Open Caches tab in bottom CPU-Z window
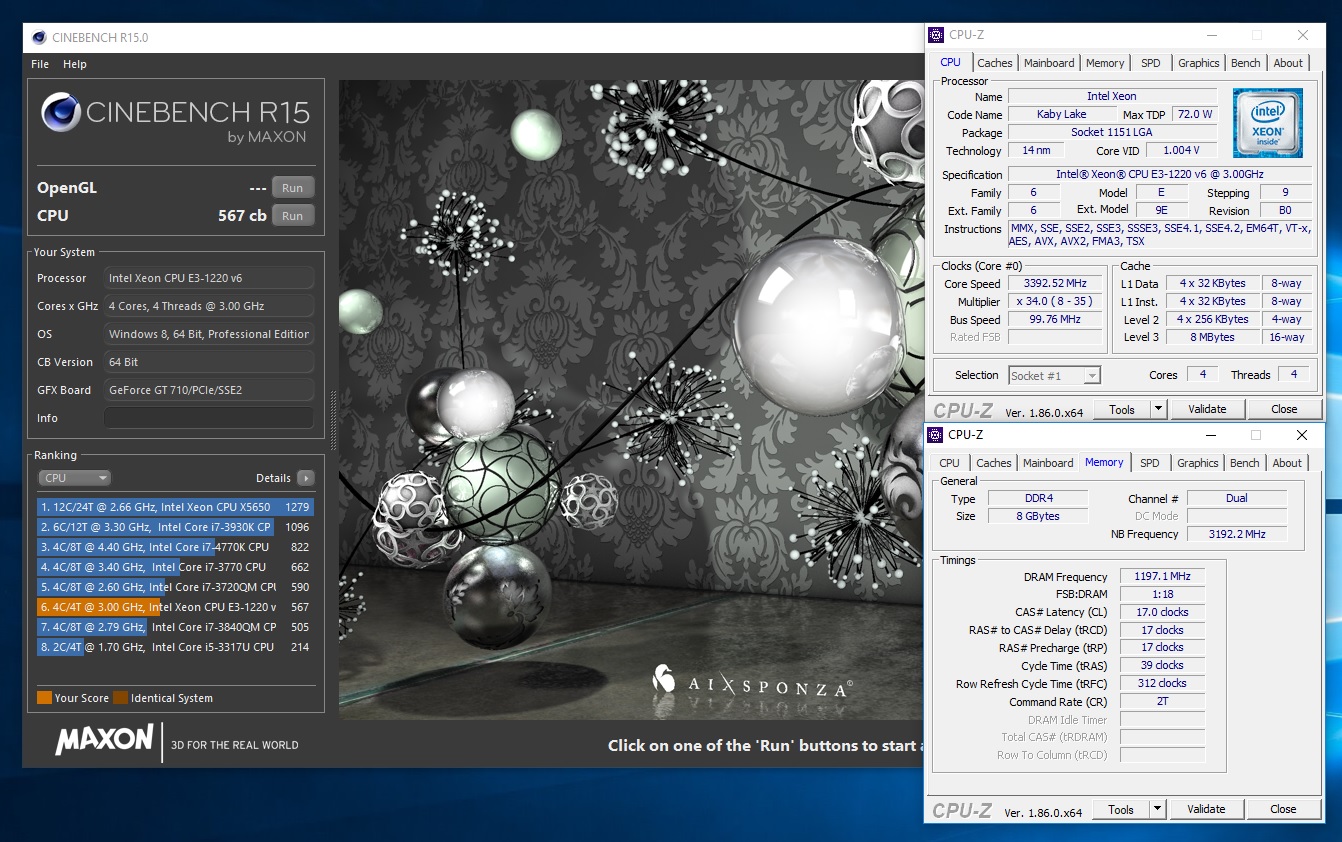1342x842 pixels. point(994,463)
